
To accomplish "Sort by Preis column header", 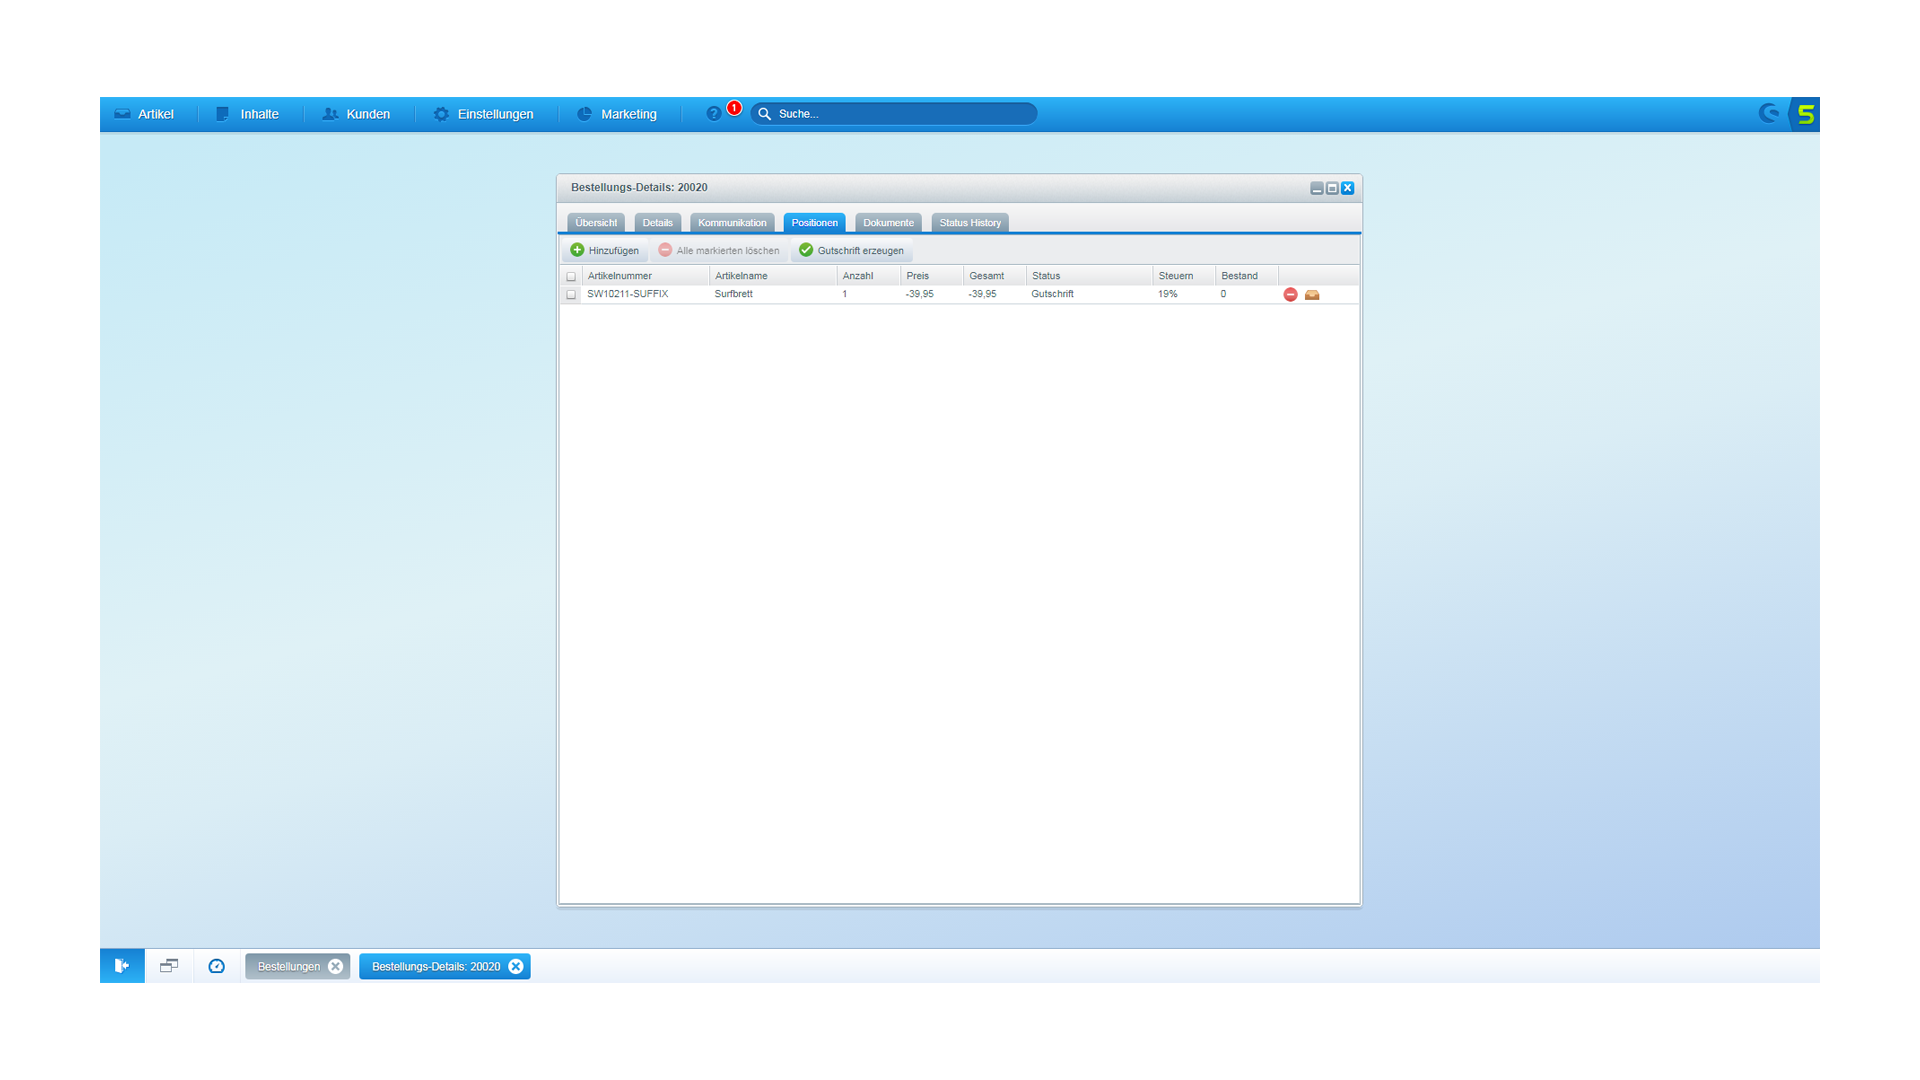I will [x=932, y=276].
